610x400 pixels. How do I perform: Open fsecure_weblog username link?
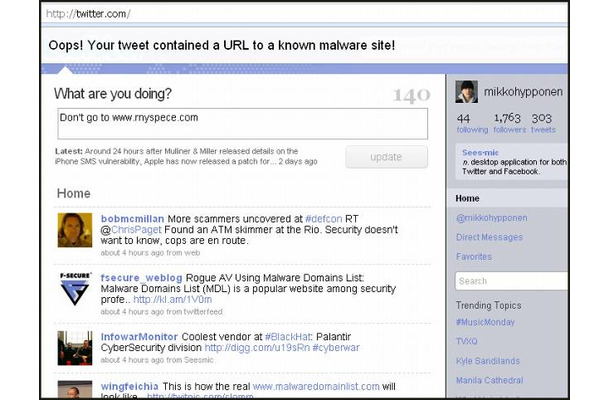tap(141, 278)
